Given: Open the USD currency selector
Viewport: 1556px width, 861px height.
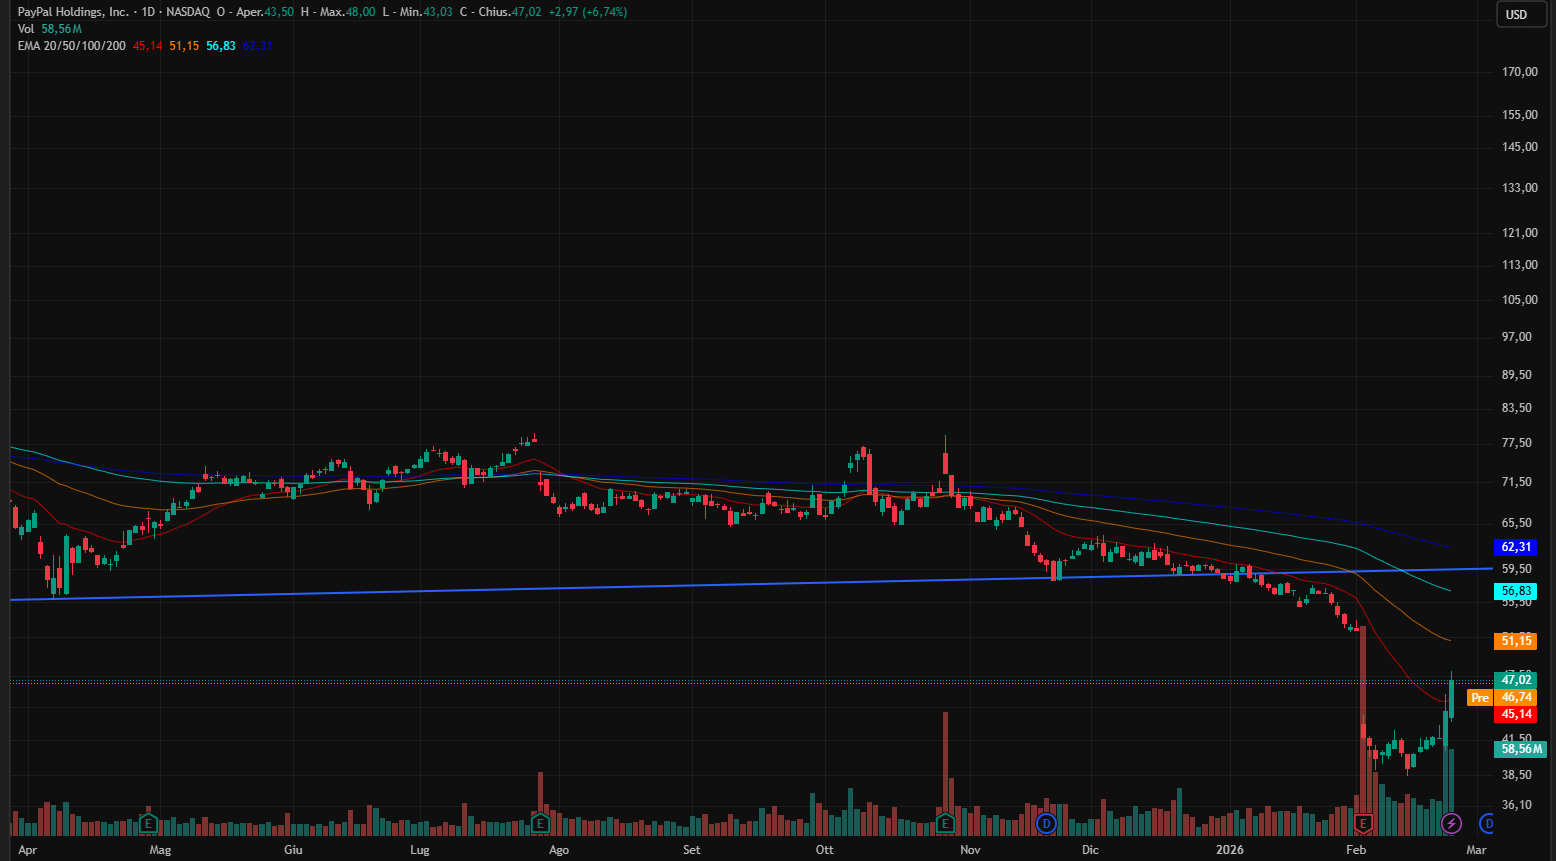Looking at the screenshot, I should [x=1516, y=14].
